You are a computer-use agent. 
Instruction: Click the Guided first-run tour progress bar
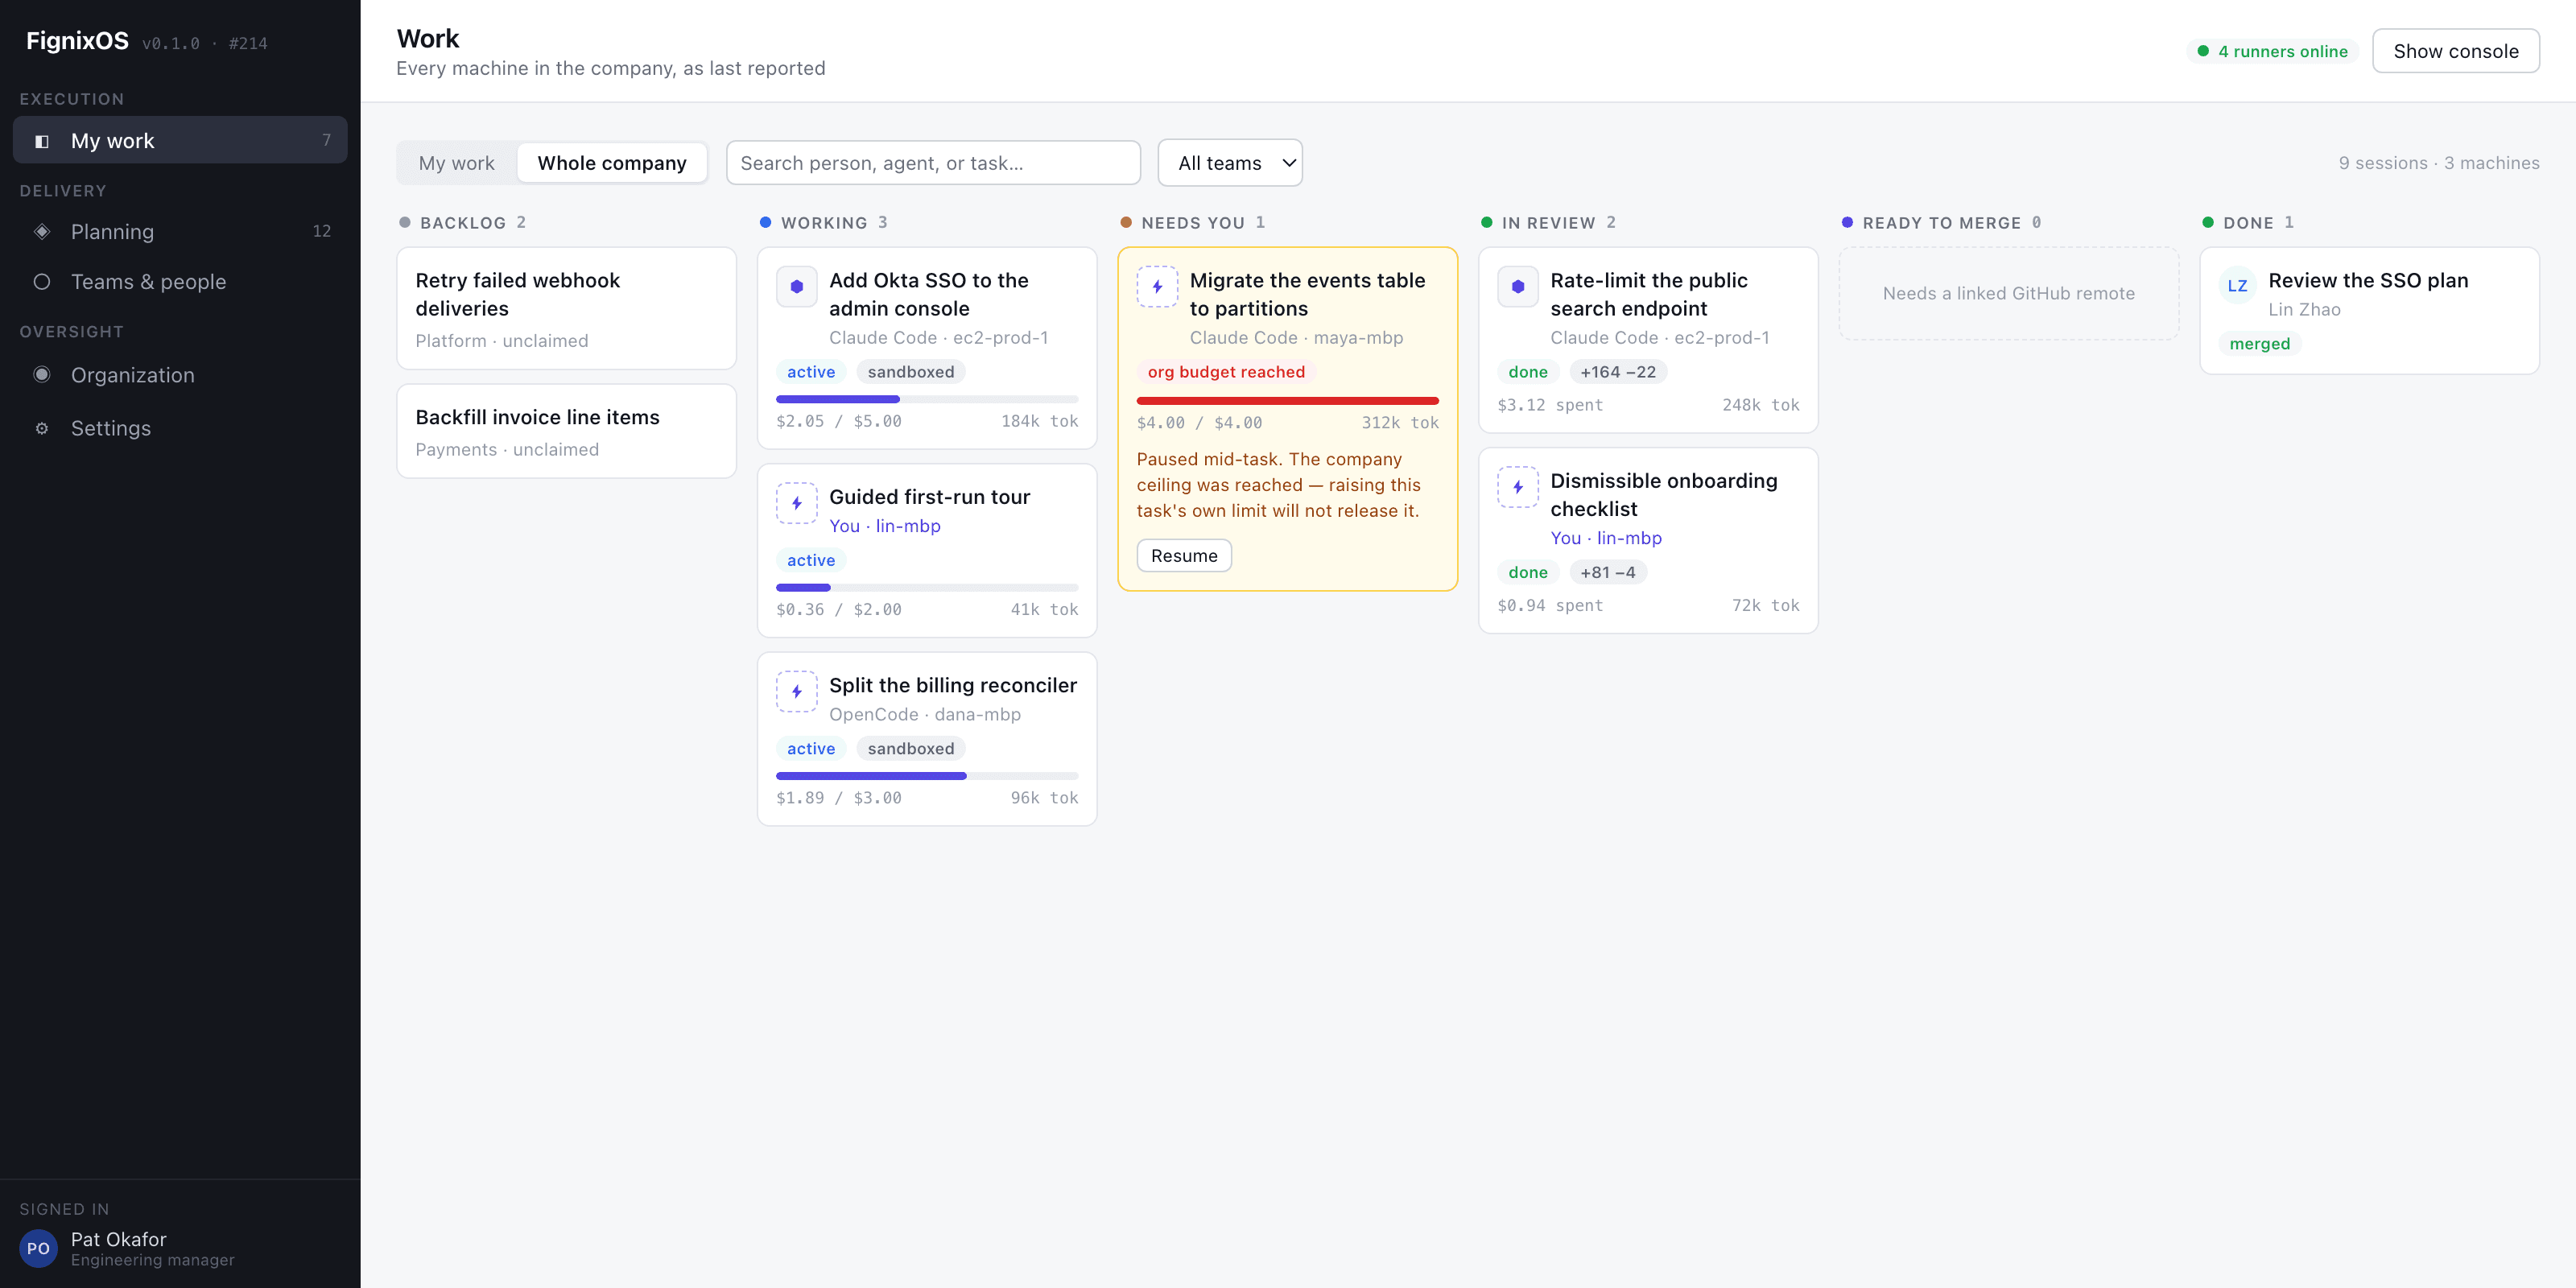(x=927, y=587)
